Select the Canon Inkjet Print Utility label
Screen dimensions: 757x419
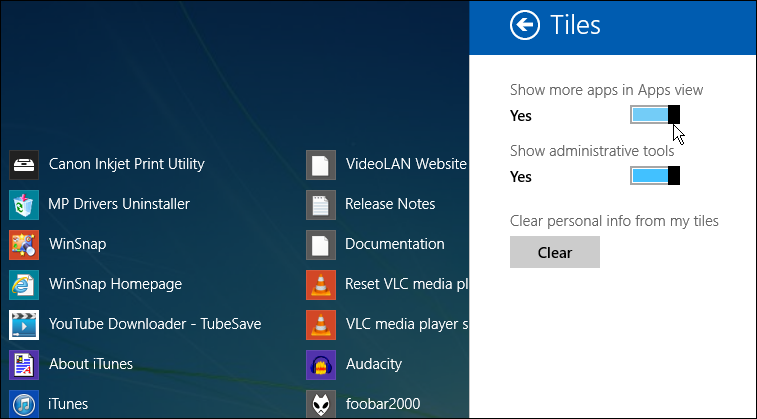126,164
